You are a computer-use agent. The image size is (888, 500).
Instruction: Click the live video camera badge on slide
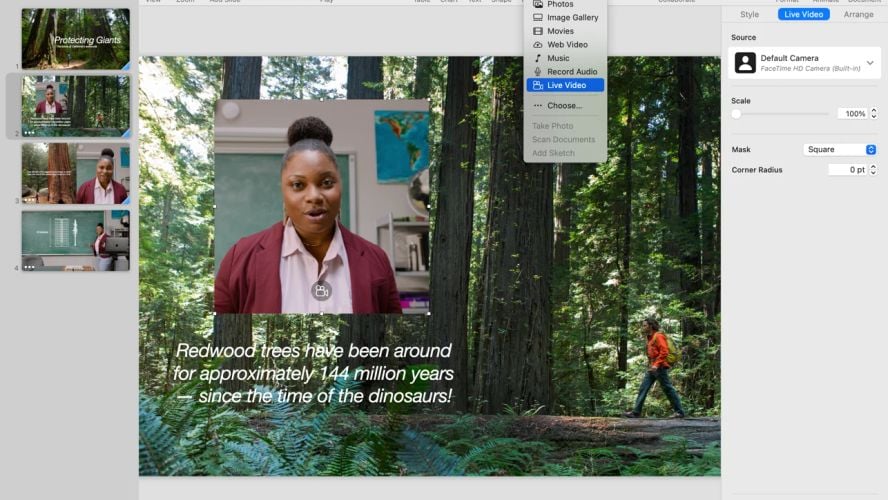pos(321,291)
